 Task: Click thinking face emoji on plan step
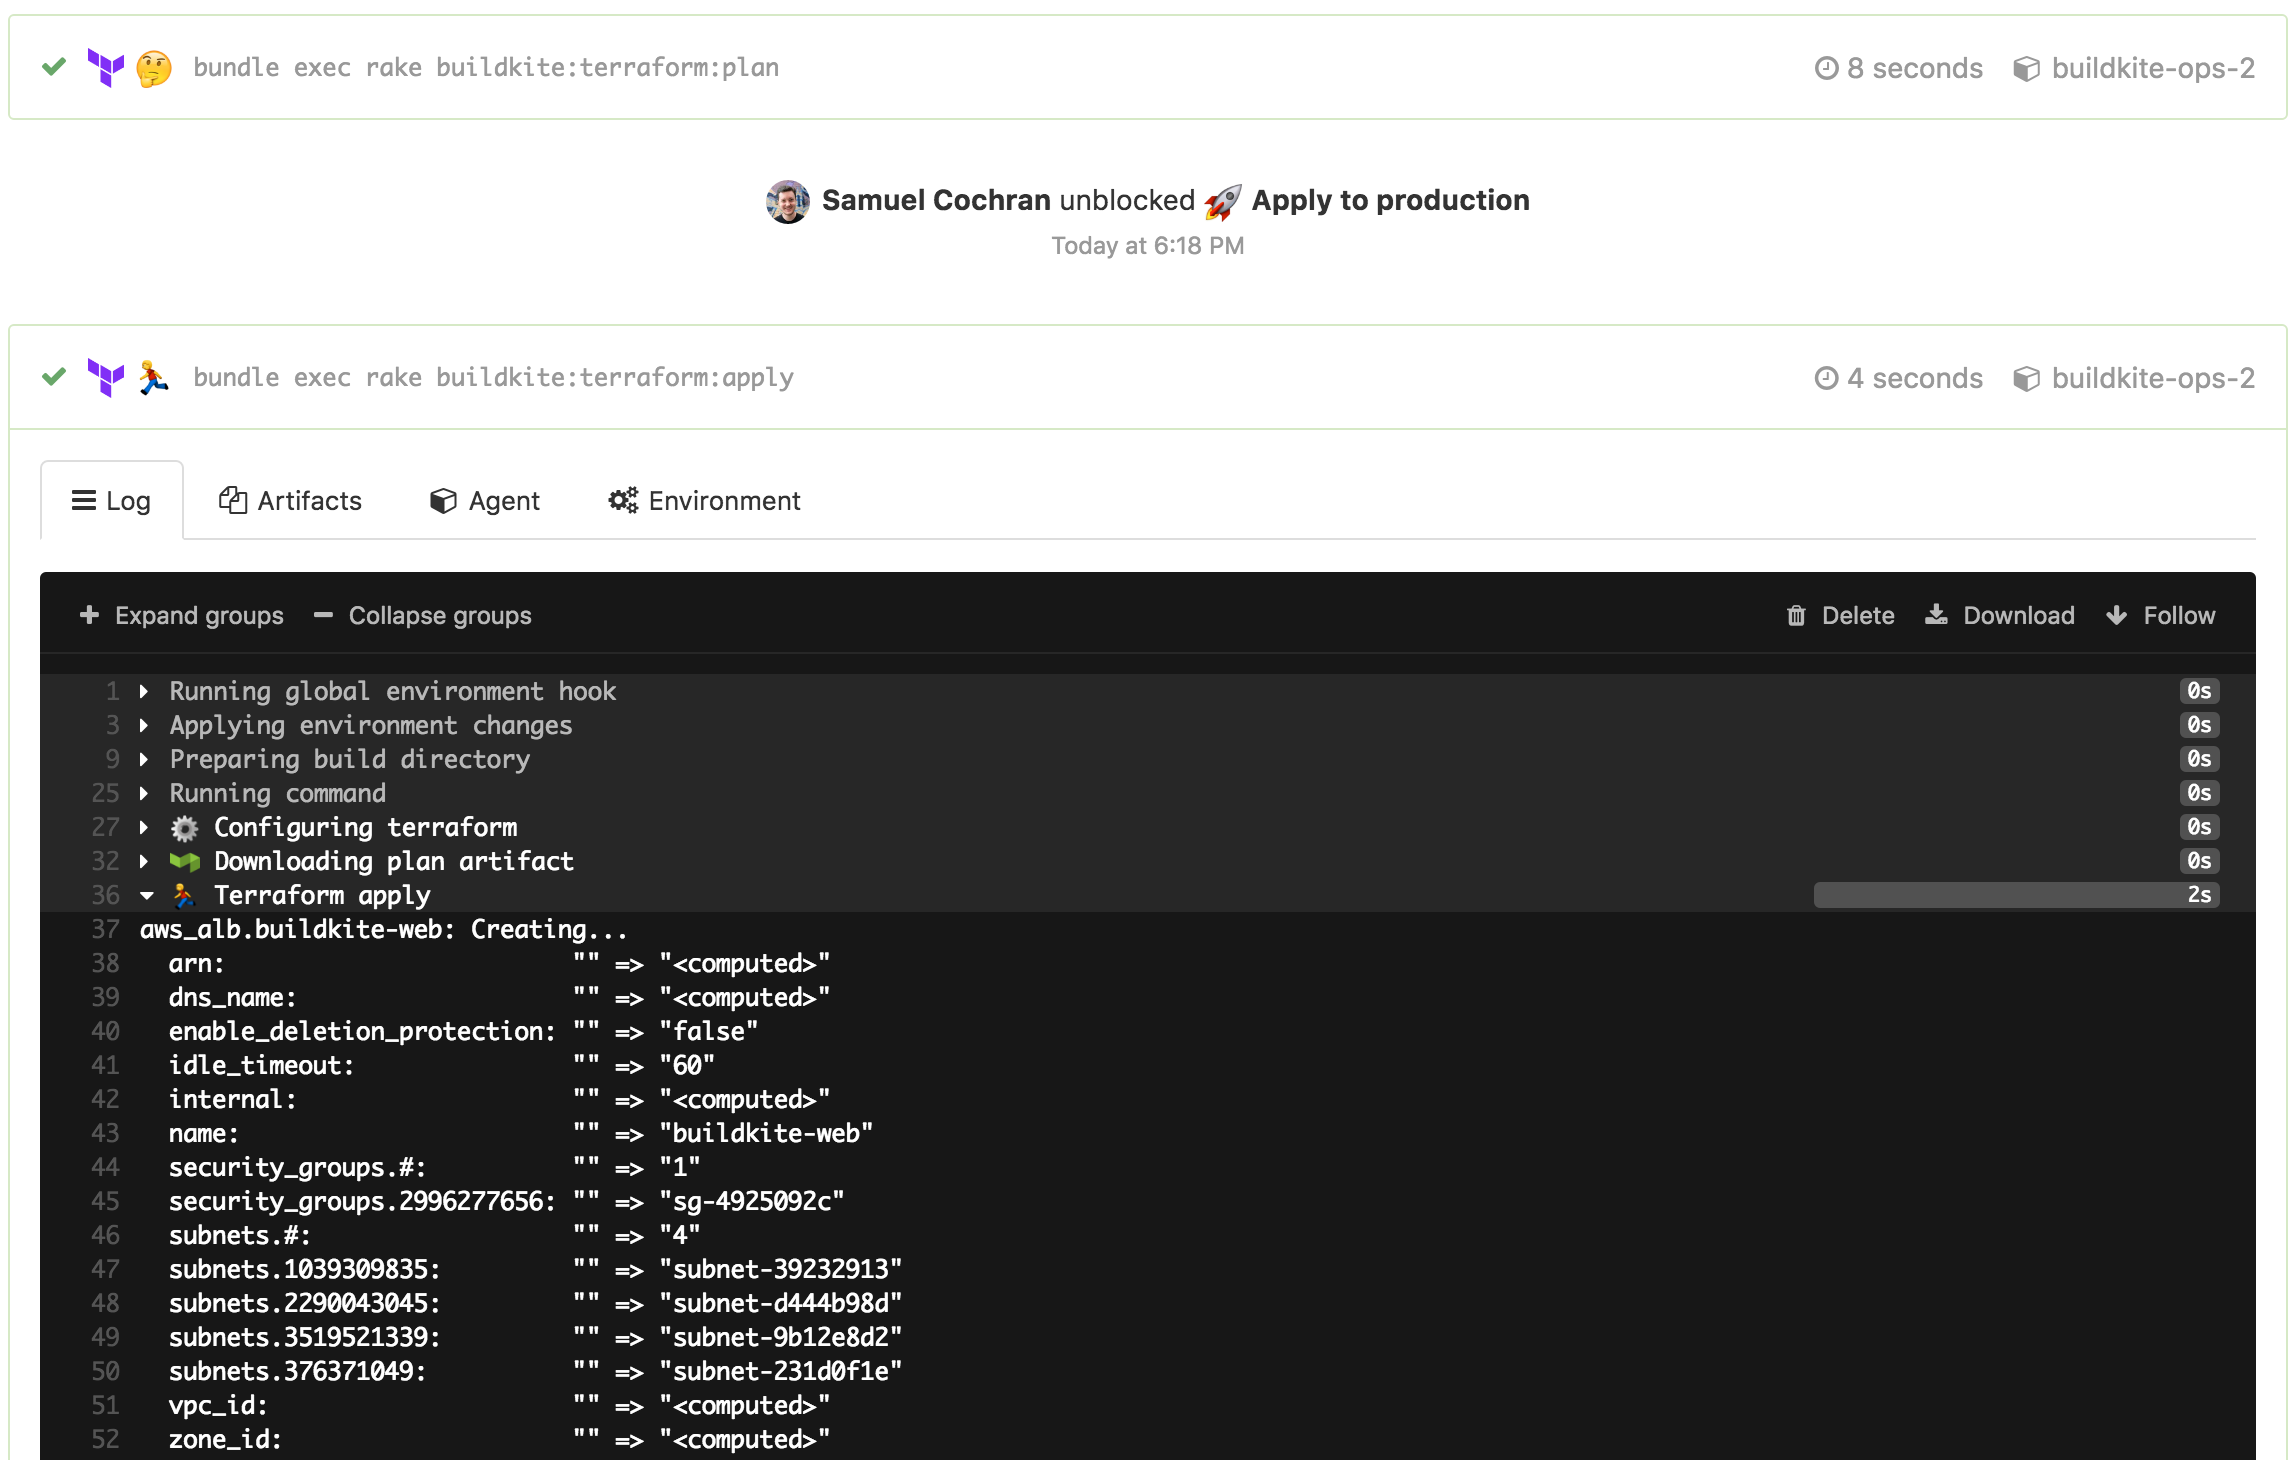(154, 69)
